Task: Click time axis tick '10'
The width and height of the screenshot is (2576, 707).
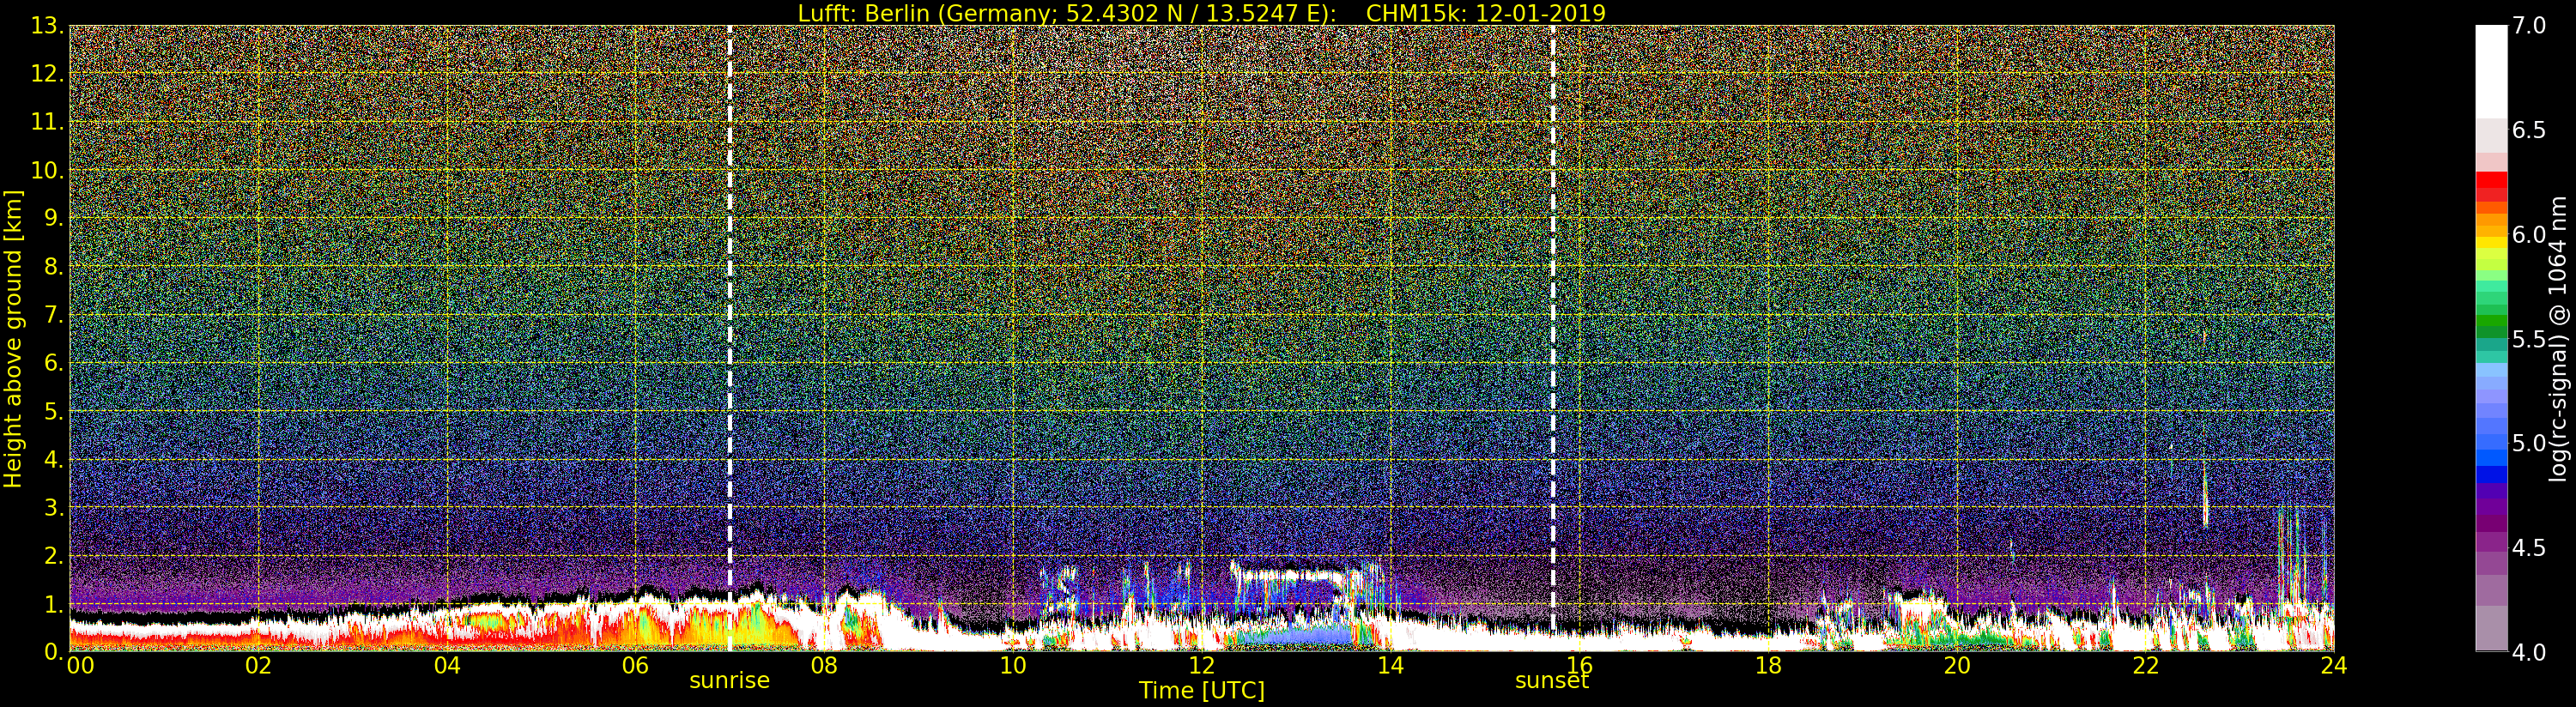Action: 1013,665
